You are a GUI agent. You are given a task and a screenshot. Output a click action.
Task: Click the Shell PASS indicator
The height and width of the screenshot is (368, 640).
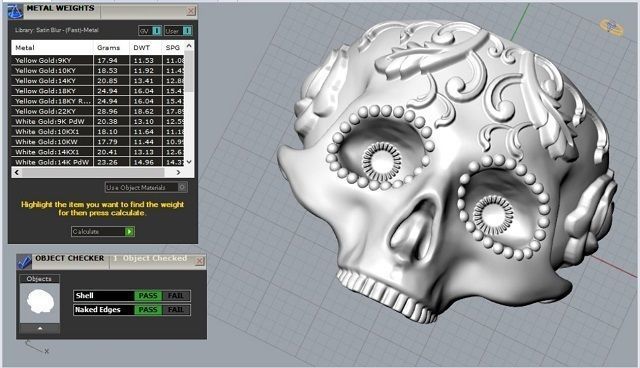(x=148, y=296)
